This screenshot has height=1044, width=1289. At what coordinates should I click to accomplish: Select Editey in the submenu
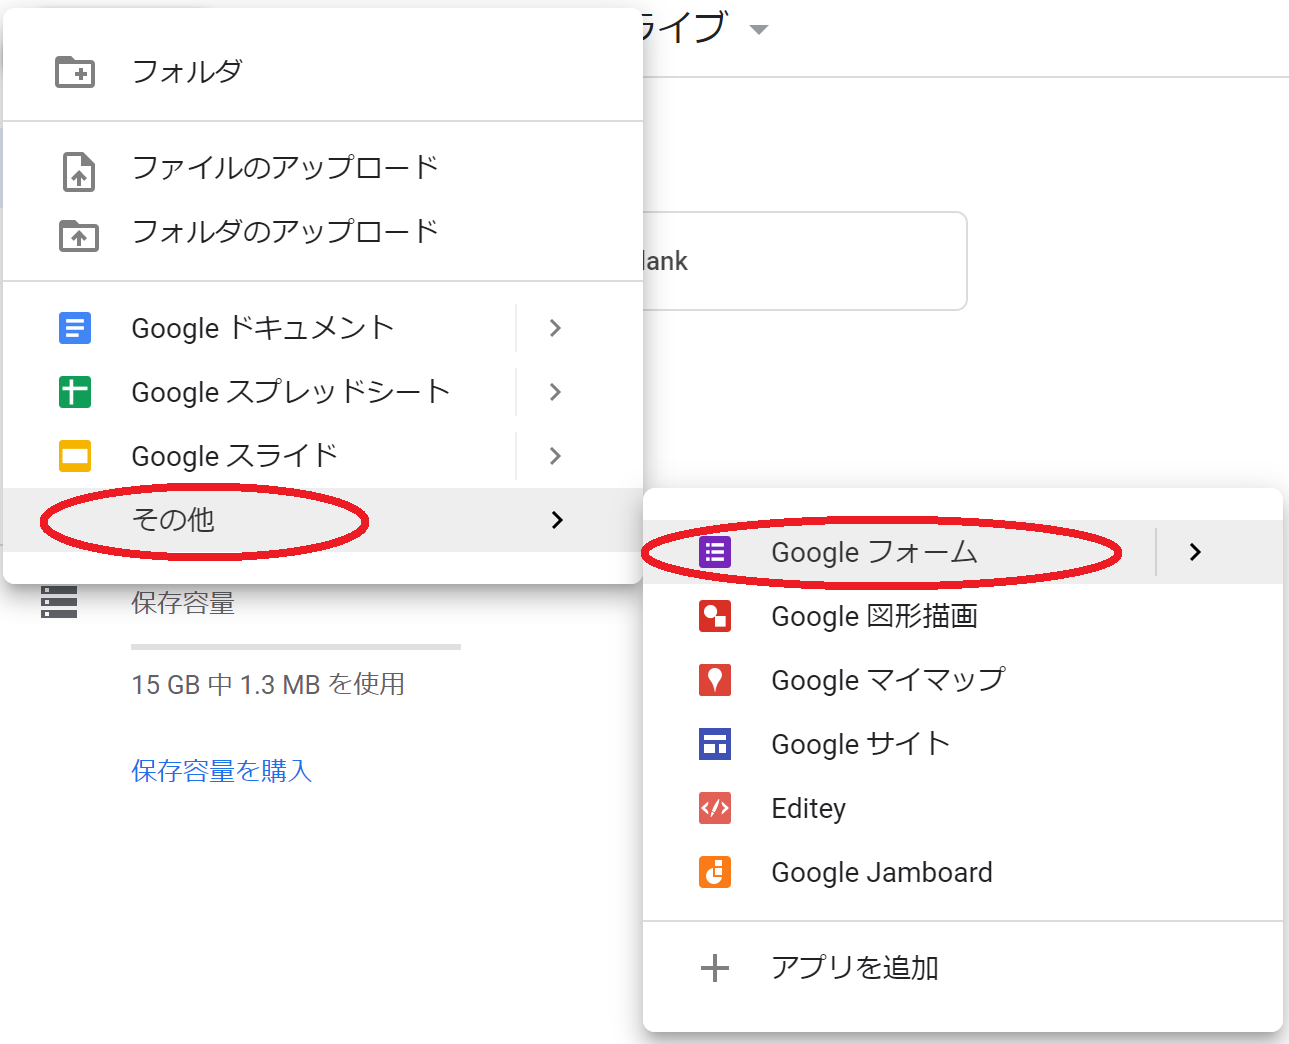pos(963,808)
